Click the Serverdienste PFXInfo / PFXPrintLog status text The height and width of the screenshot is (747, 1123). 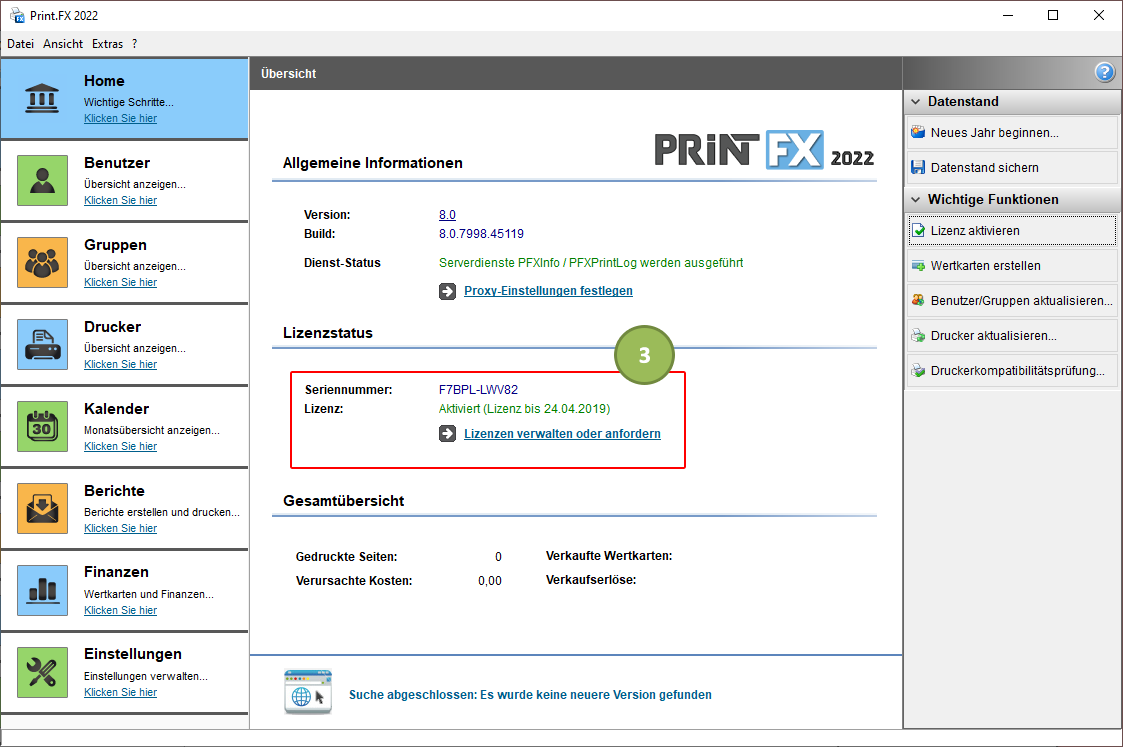pyautogui.click(x=591, y=263)
